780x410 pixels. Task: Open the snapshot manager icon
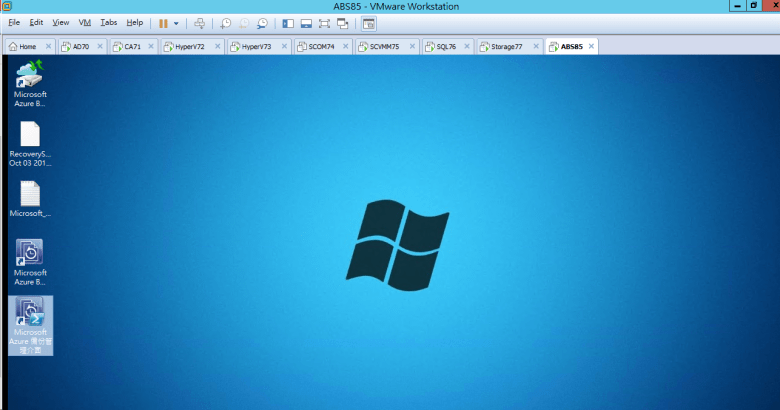tap(262, 22)
